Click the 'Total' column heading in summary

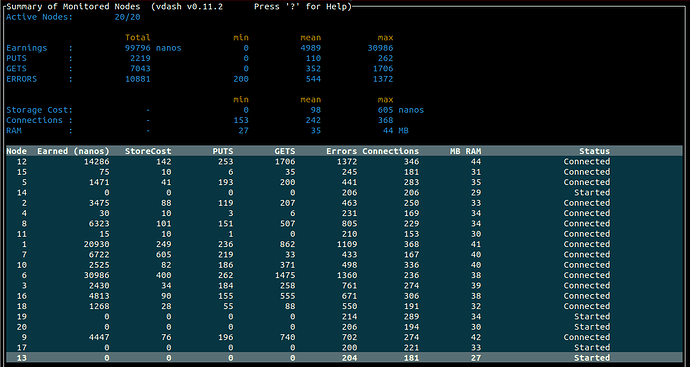pos(138,38)
